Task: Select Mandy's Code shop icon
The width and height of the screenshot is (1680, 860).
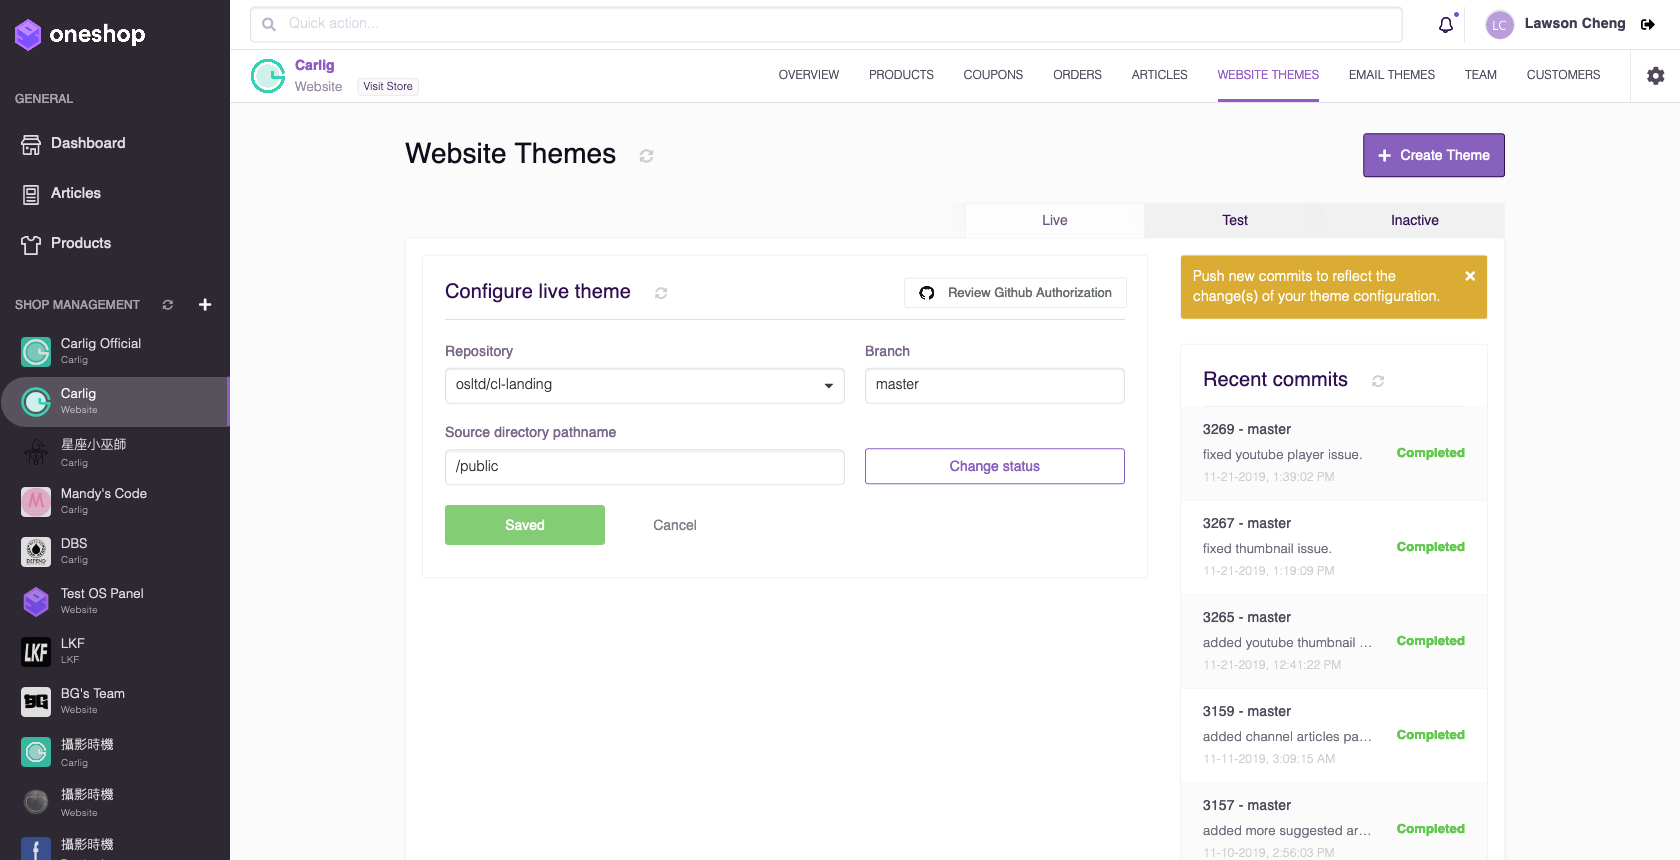Action: [x=36, y=502]
